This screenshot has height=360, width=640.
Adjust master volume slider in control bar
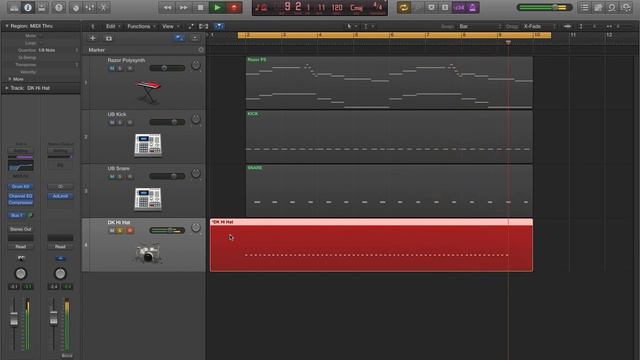click(x=544, y=7)
